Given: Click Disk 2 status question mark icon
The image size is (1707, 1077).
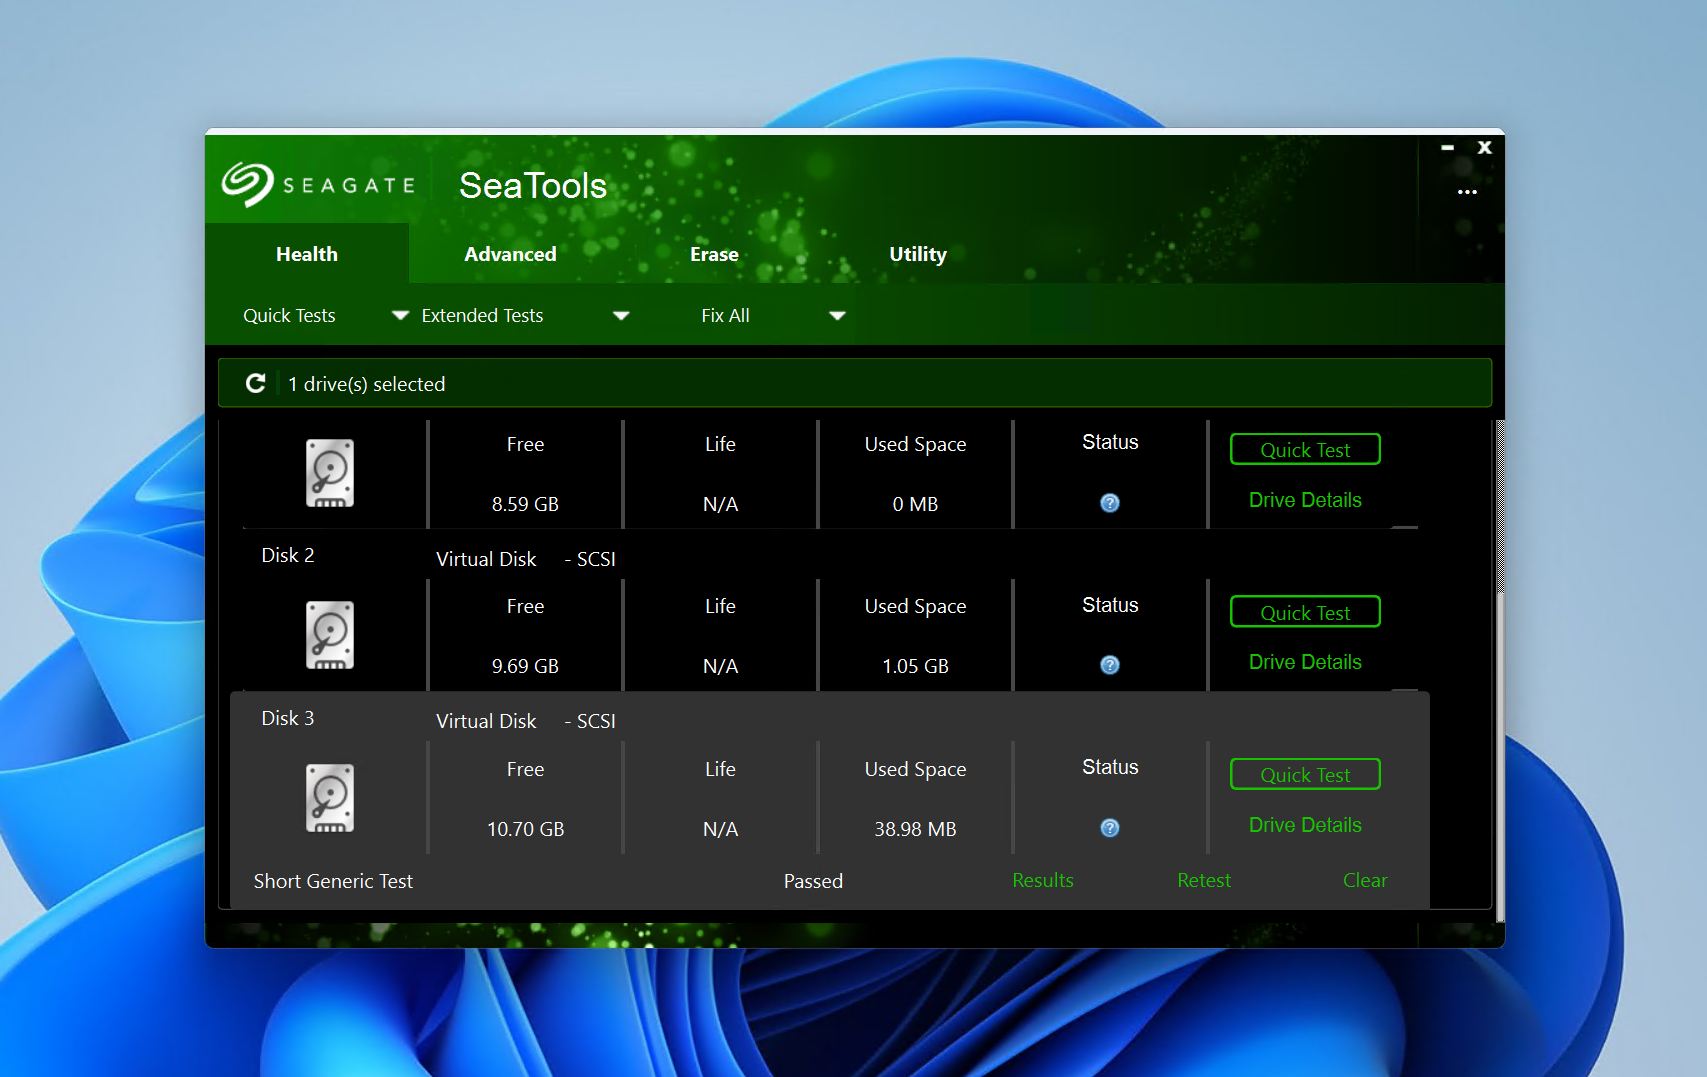Looking at the screenshot, I should [1110, 665].
